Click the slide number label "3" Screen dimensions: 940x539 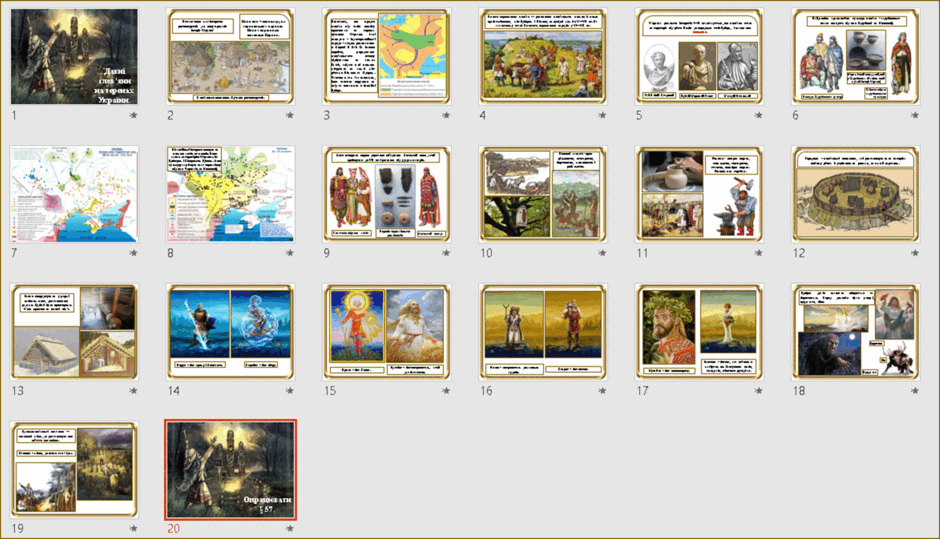[x=327, y=115]
